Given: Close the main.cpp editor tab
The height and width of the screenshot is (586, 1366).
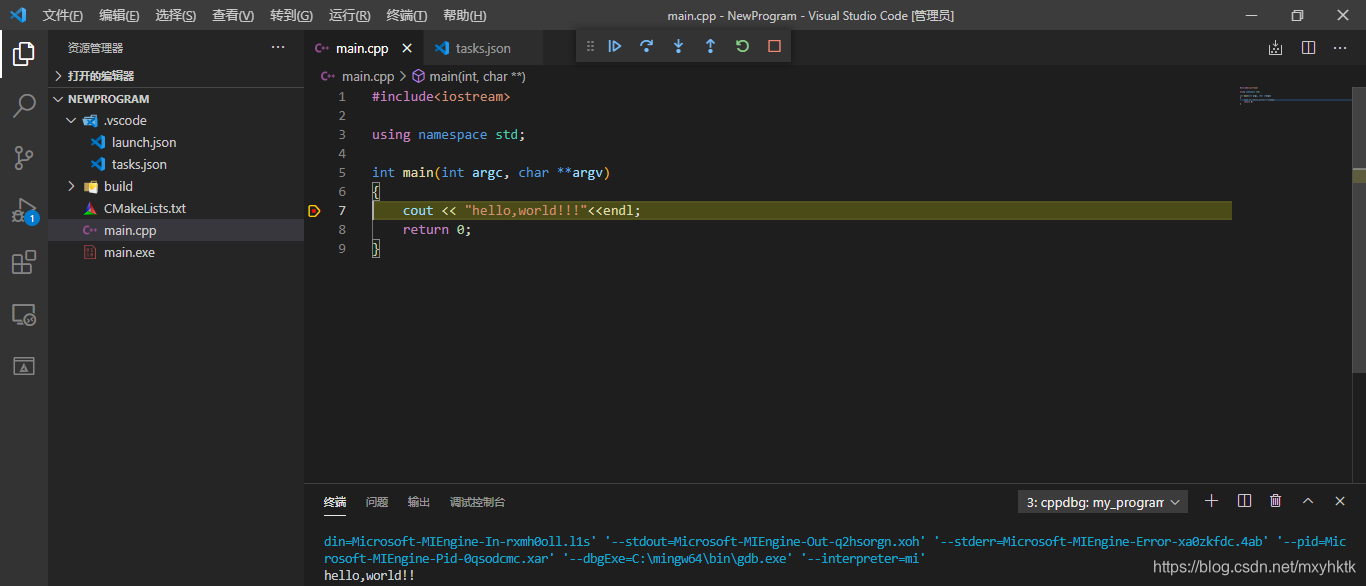Looking at the screenshot, I should pyautogui.click(x=407, y=48).
